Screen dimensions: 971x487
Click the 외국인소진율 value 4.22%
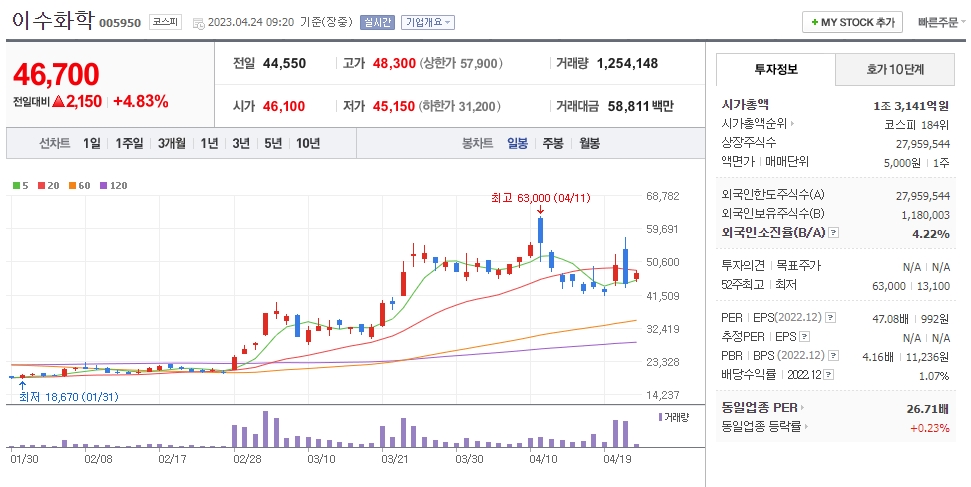(931, 234)
